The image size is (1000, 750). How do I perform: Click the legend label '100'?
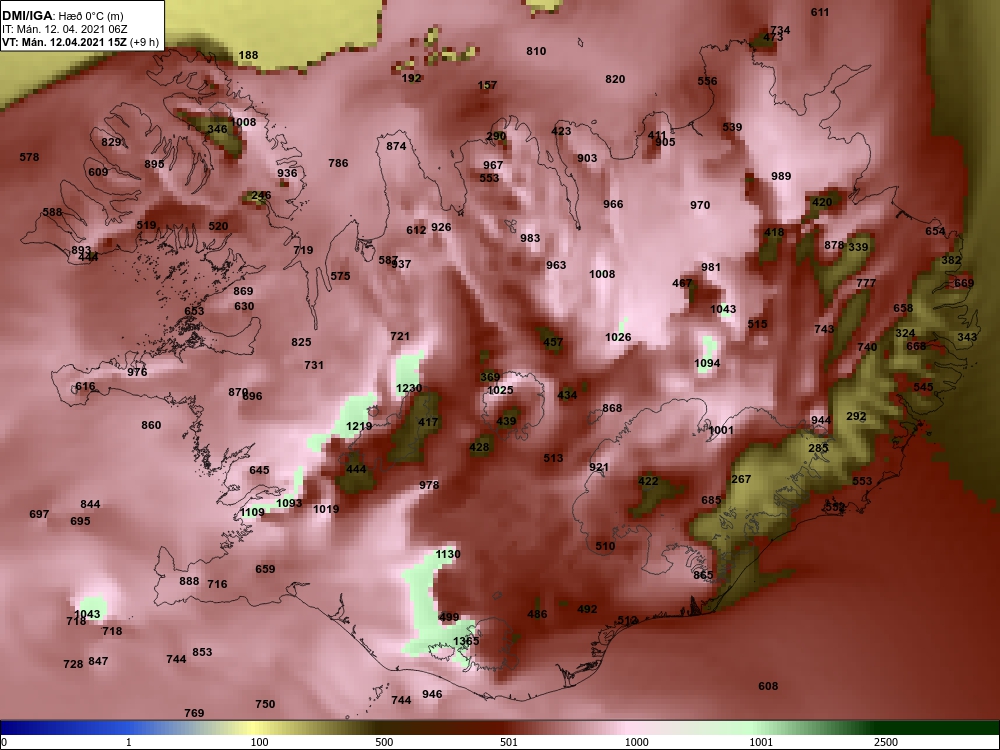click(x=259, y=742)
